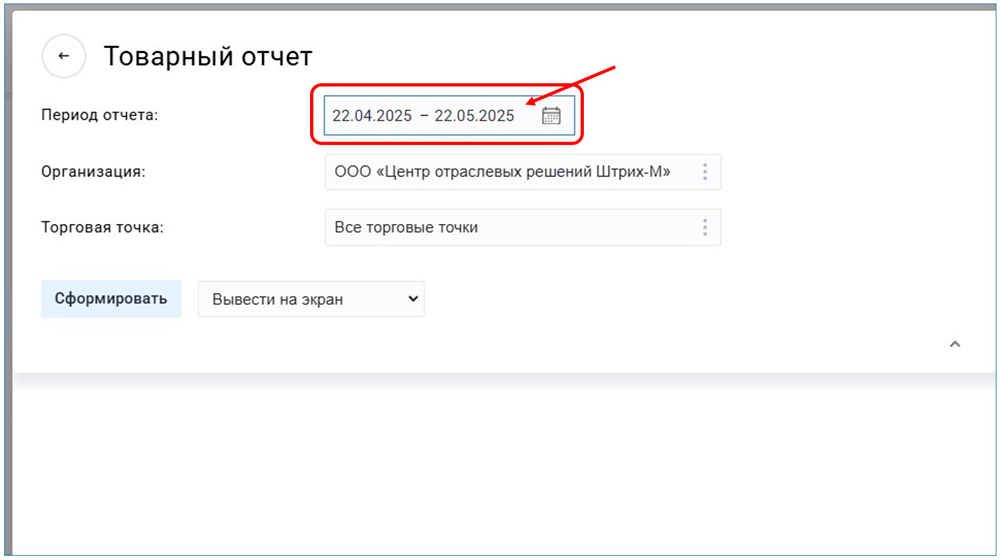Click the dash between the period dates

coord(424,116)
